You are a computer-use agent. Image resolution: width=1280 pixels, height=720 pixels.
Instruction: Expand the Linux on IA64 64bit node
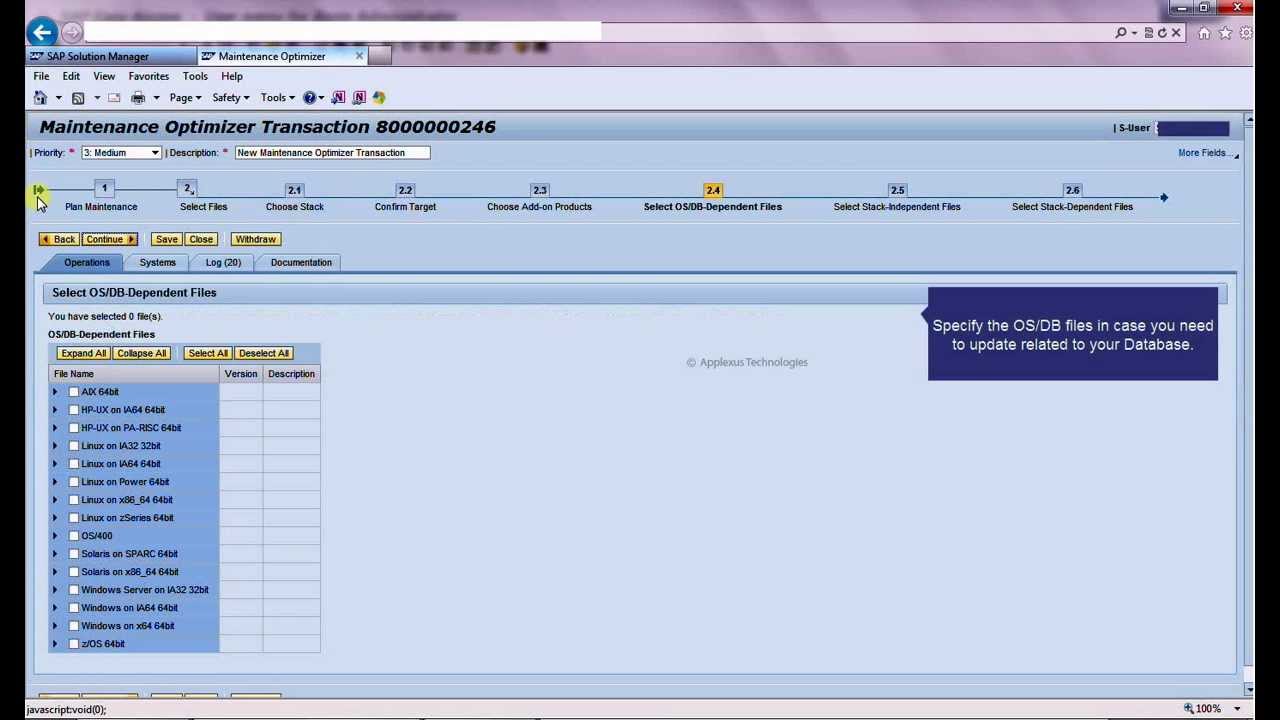55,464
